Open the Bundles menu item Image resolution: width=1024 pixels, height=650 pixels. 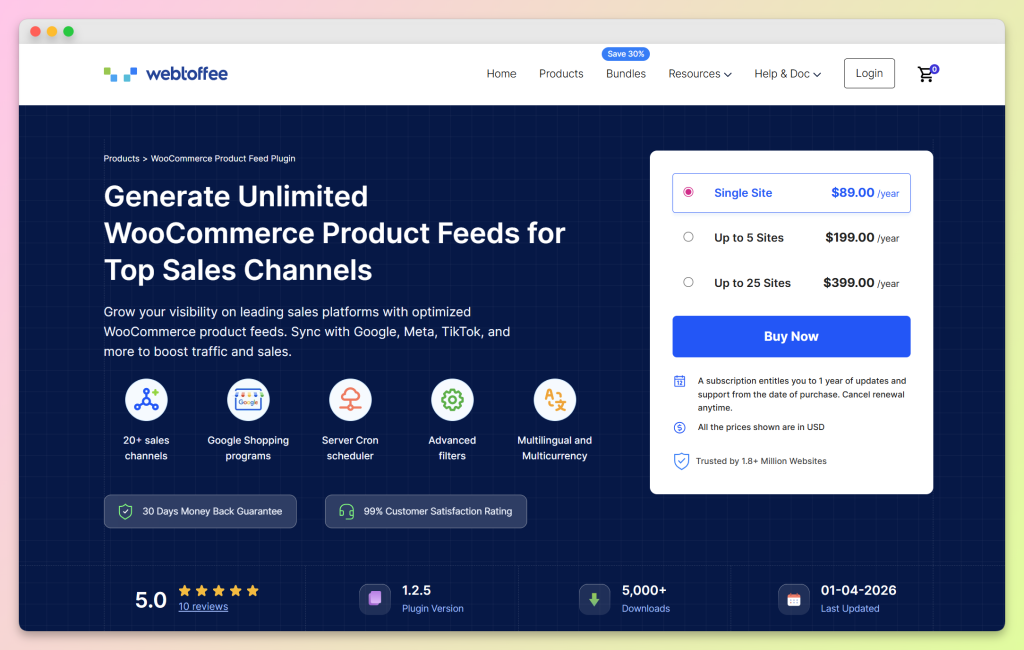coord(626,74)
